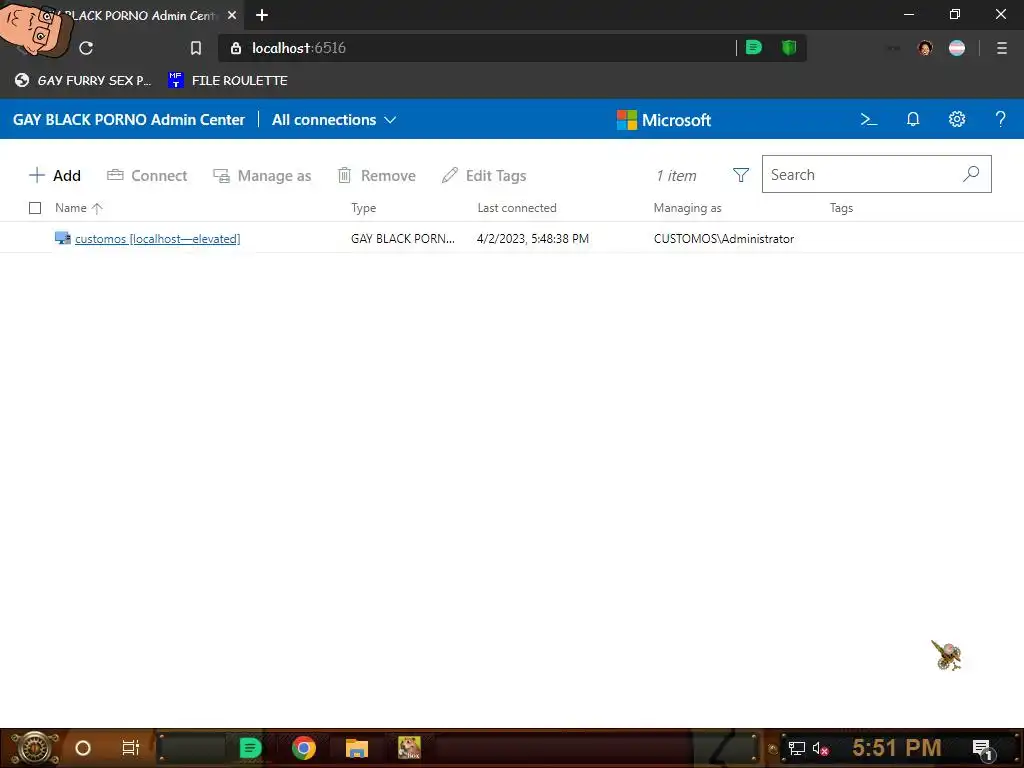Click the Microsoft logo

664,120
